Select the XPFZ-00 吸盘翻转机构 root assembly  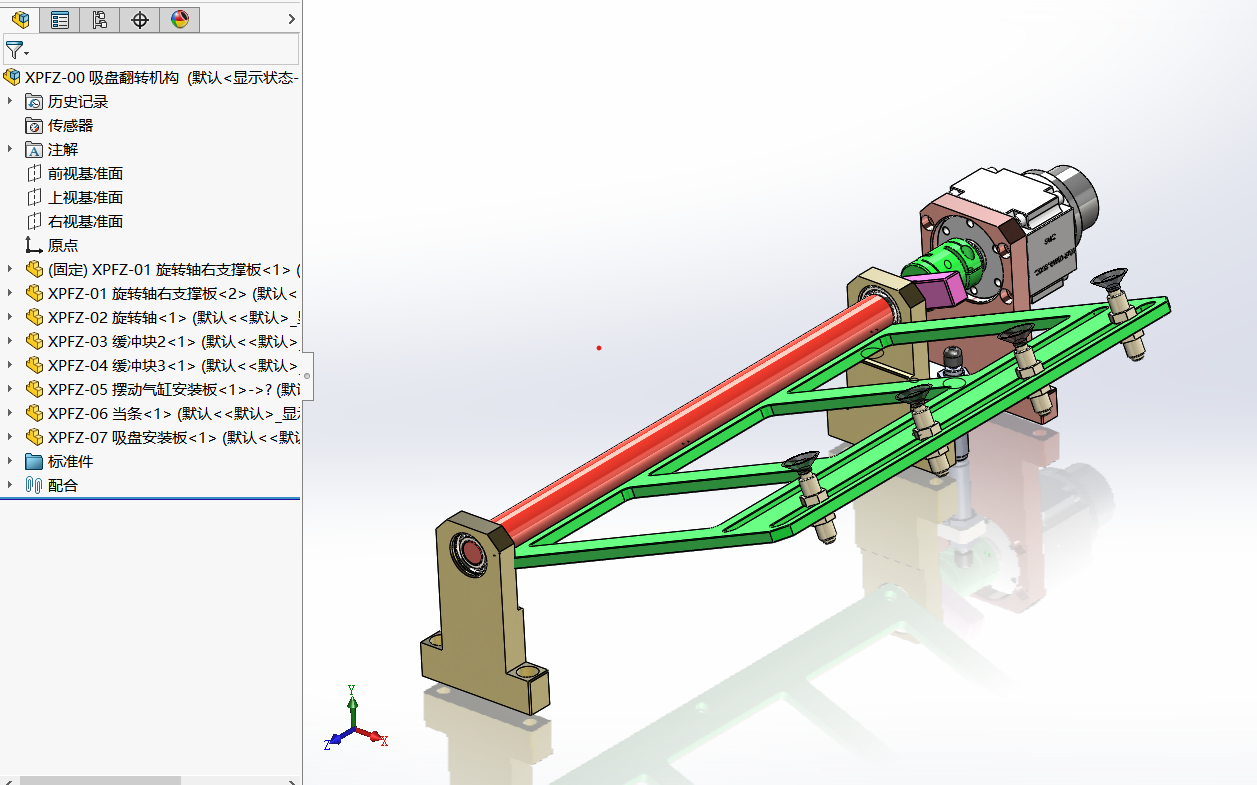click(162, 77)
